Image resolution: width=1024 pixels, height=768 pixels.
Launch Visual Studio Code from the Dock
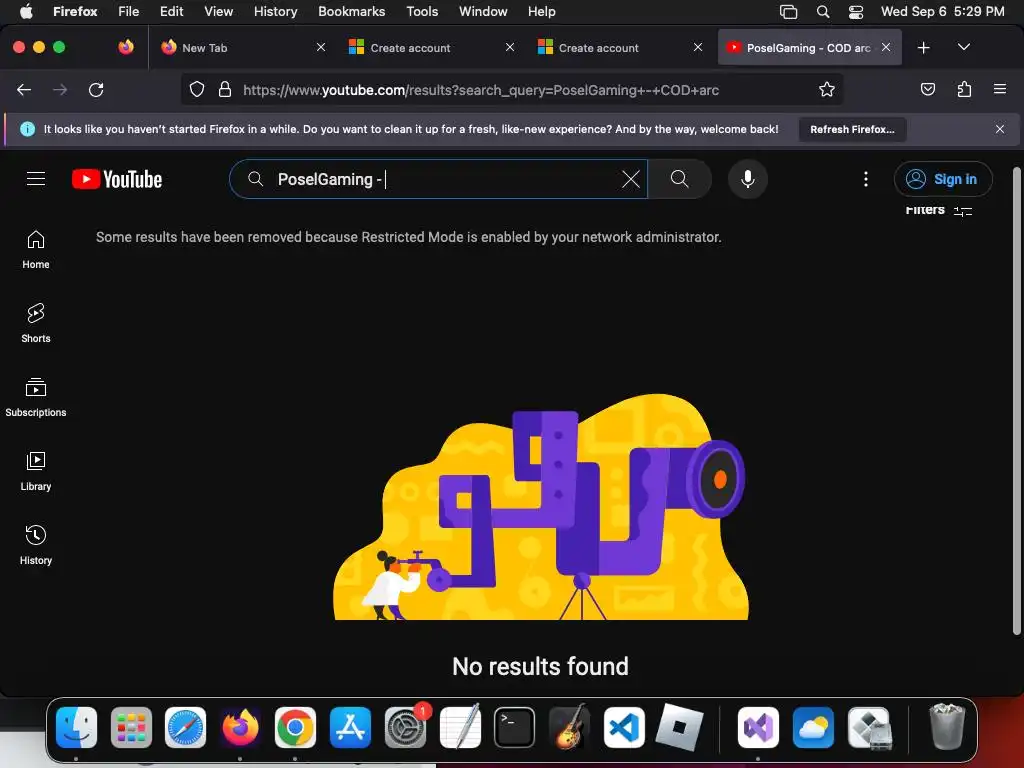(624, 727)
